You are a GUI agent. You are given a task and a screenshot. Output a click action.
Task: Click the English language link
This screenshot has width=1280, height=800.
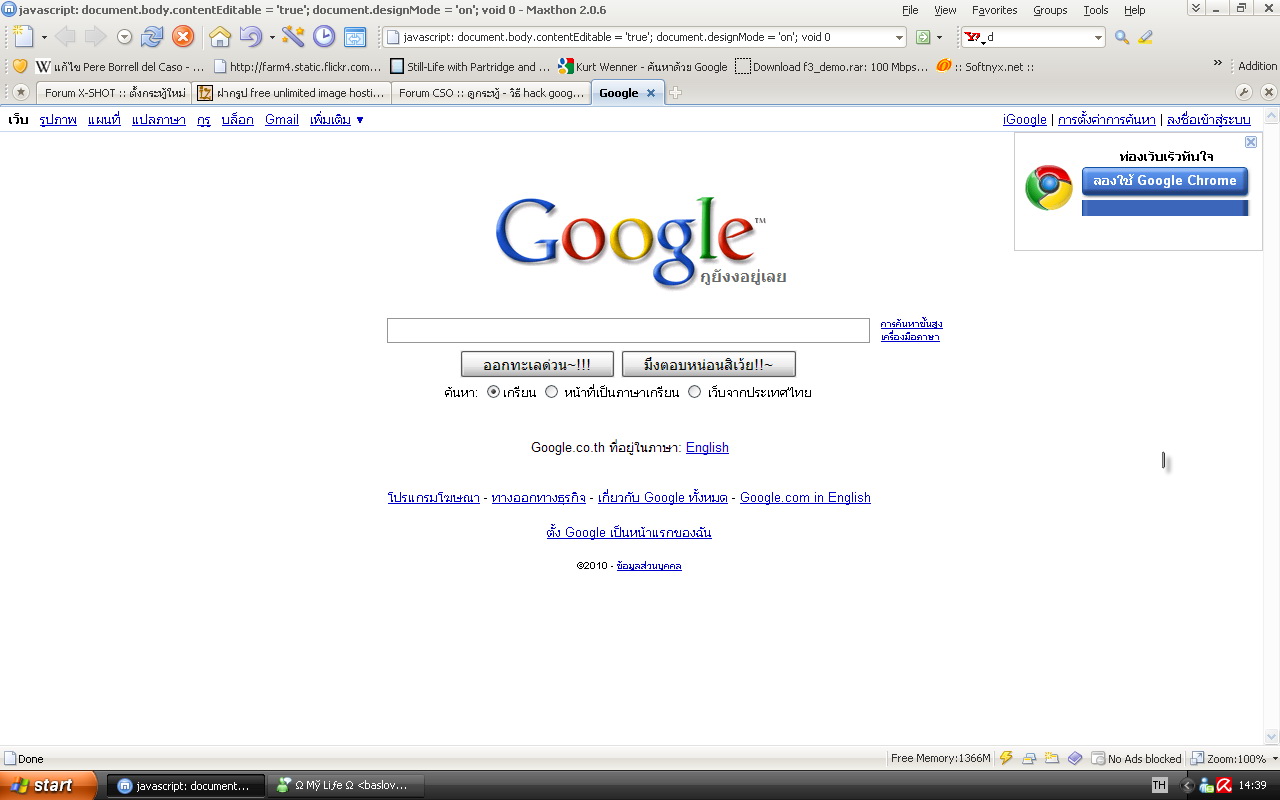click(707, 448)
